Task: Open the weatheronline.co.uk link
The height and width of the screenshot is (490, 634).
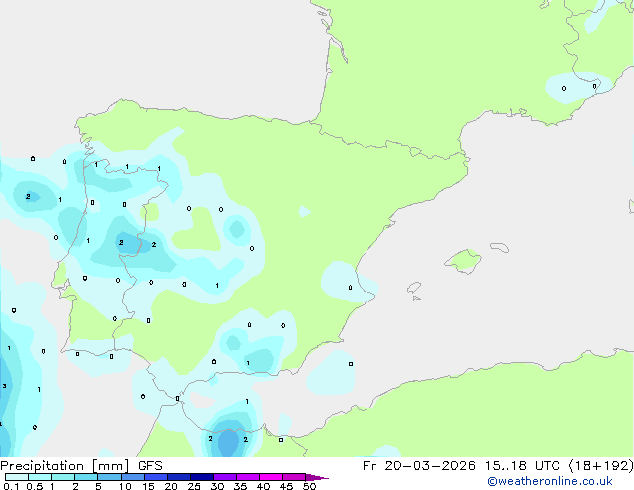Action: point(550,481)
